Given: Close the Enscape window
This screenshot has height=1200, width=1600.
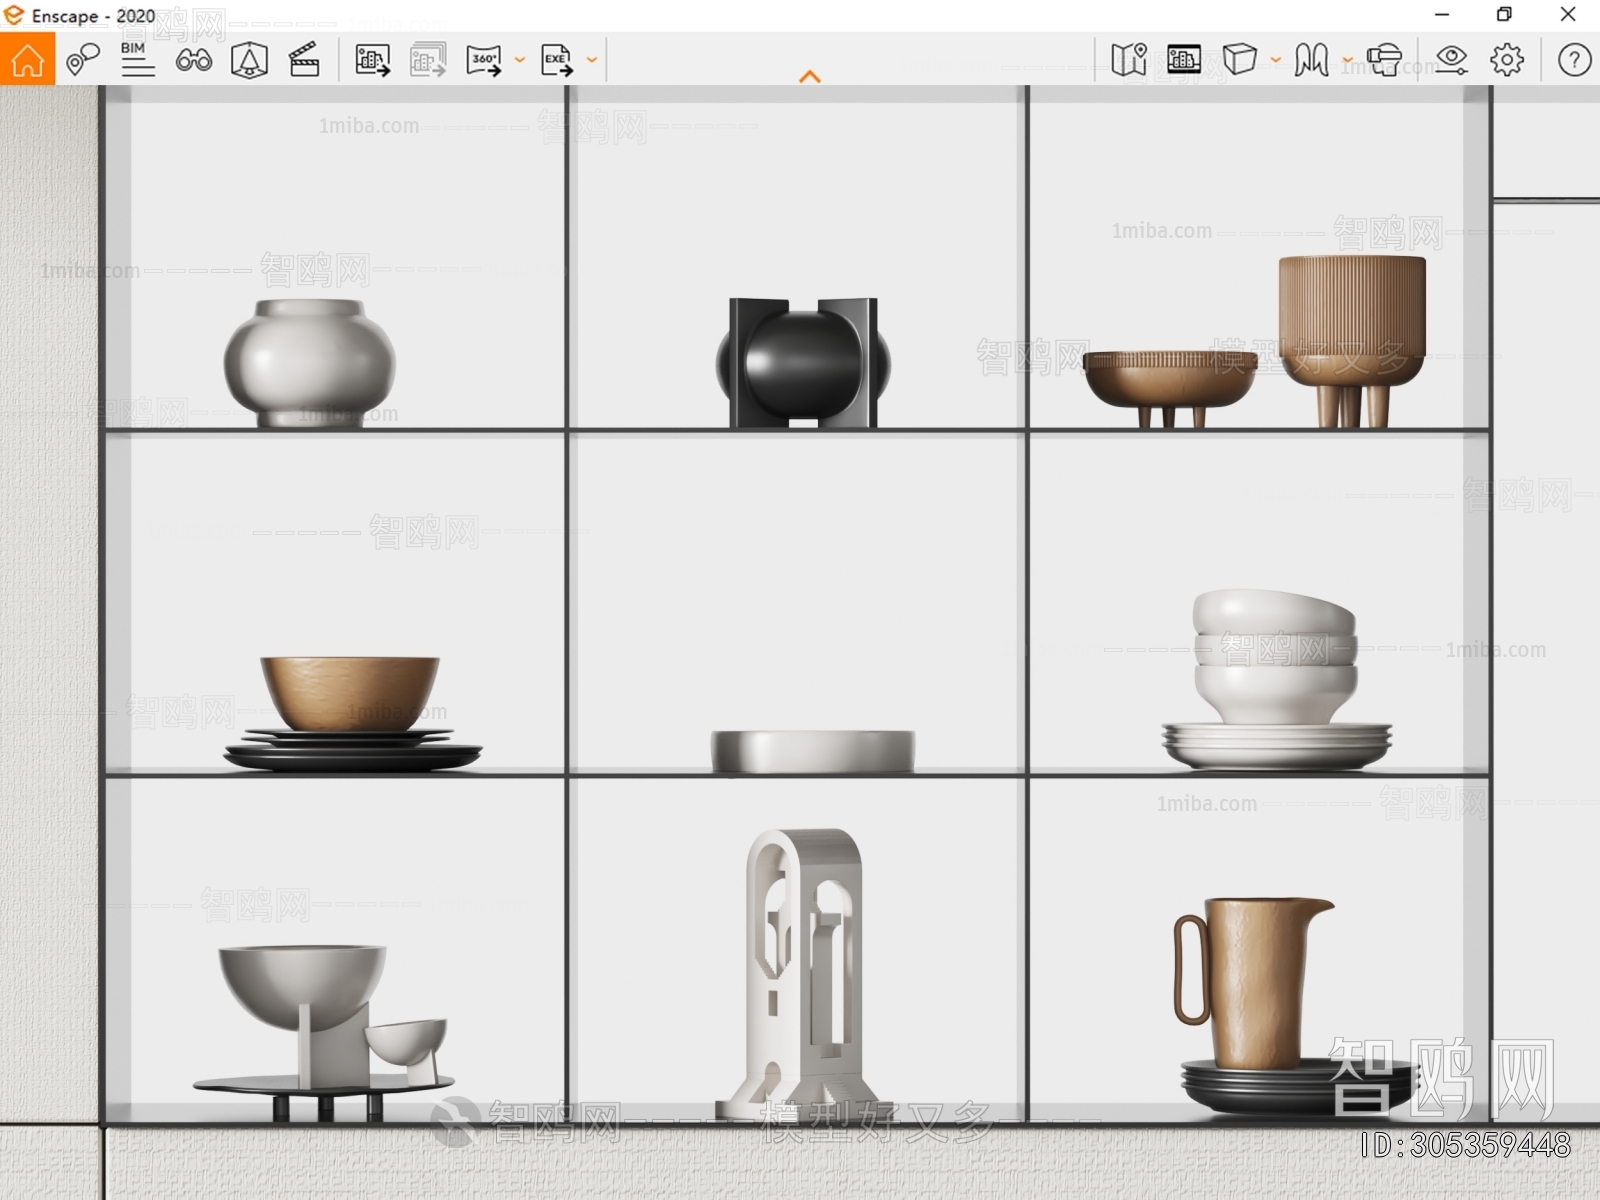Looking at the screenshot, I should [1568, 15].
